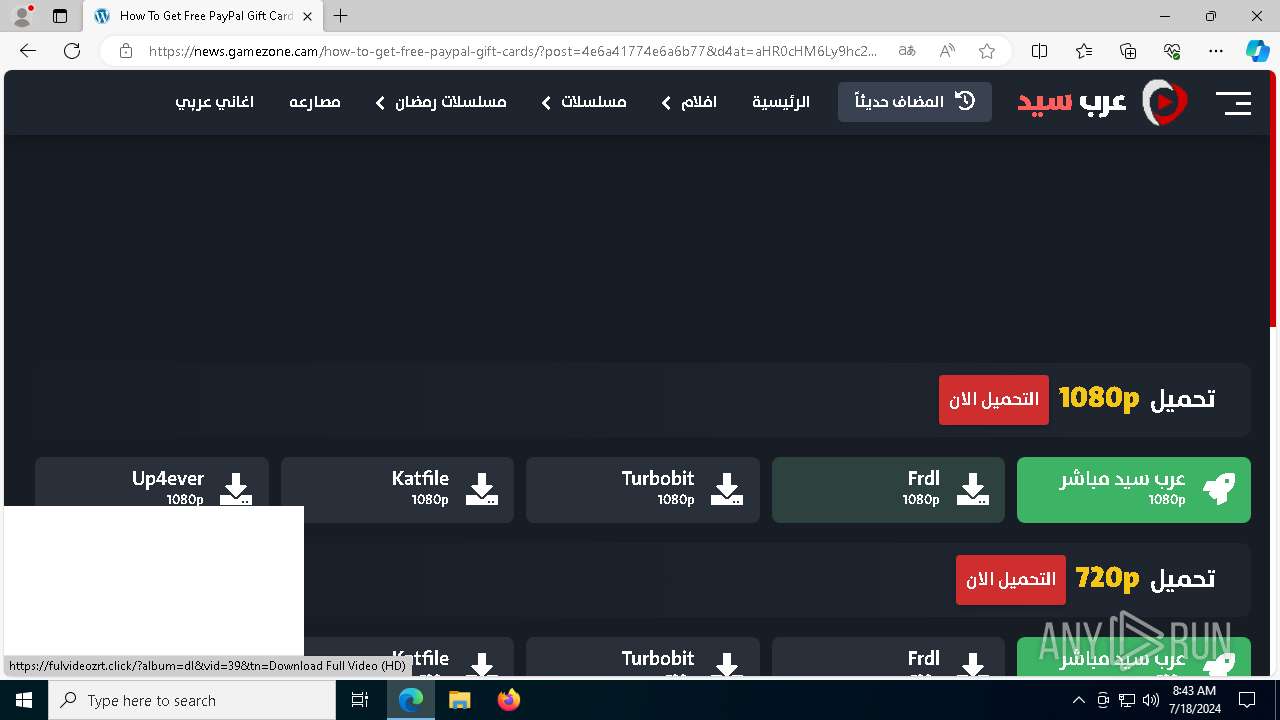
Task: Click the Katfile 720p download icon
Action: 482,664
